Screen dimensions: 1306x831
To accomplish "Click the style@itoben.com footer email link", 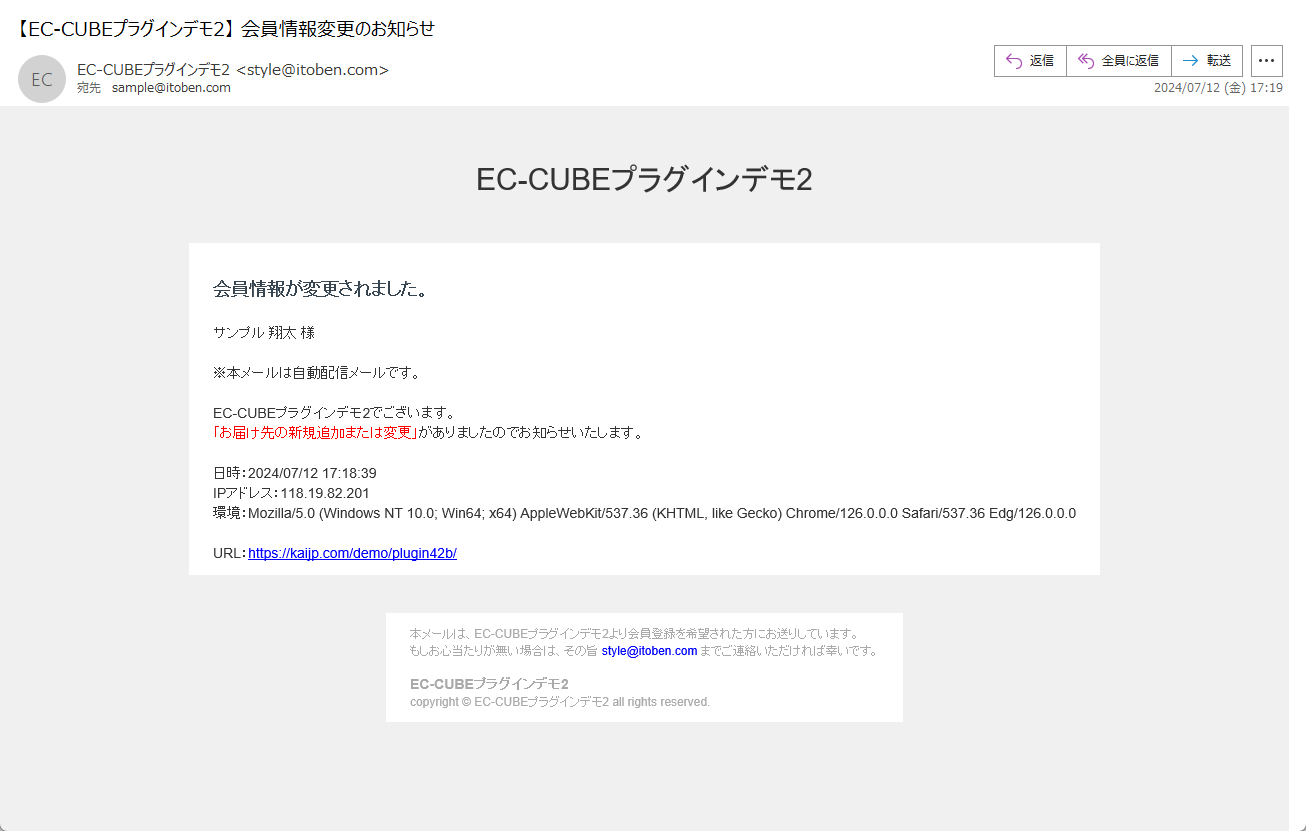I will click(649, 651).
